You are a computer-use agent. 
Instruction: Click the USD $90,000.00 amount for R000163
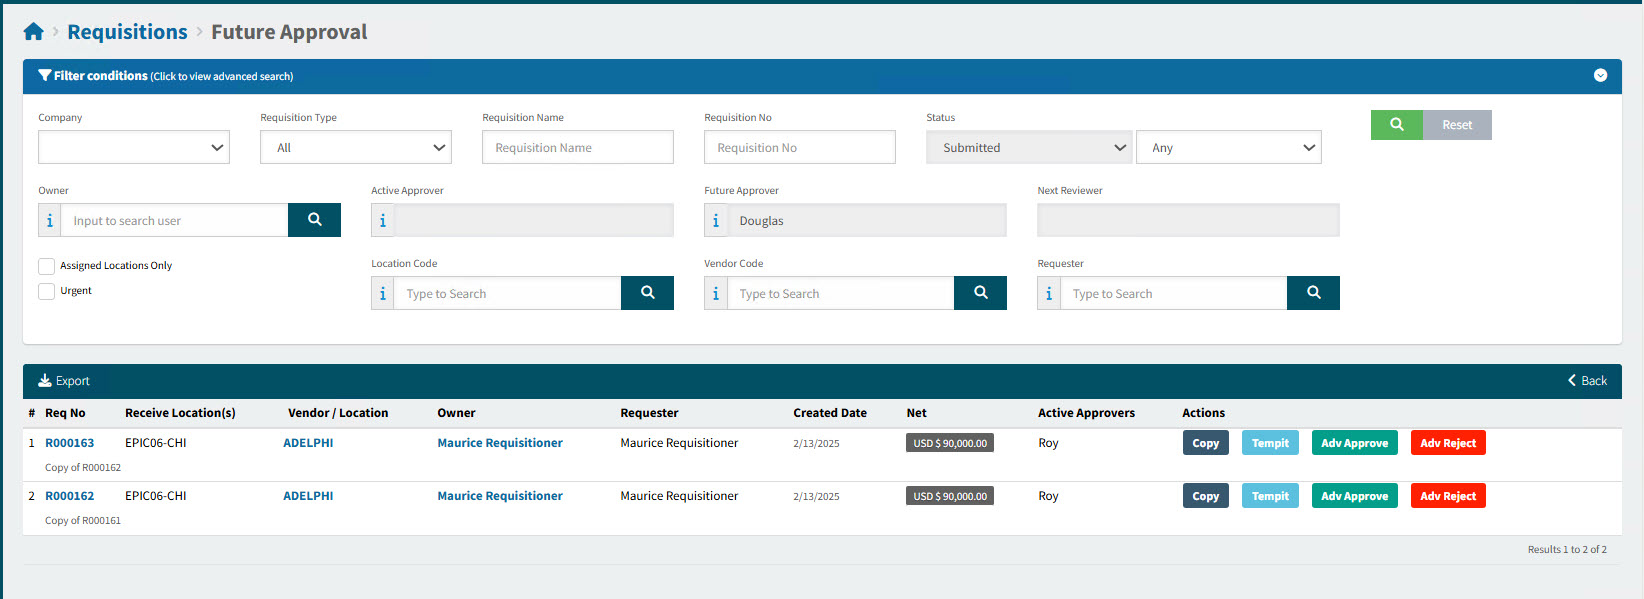pyautogui.click(x=950, y=443)
